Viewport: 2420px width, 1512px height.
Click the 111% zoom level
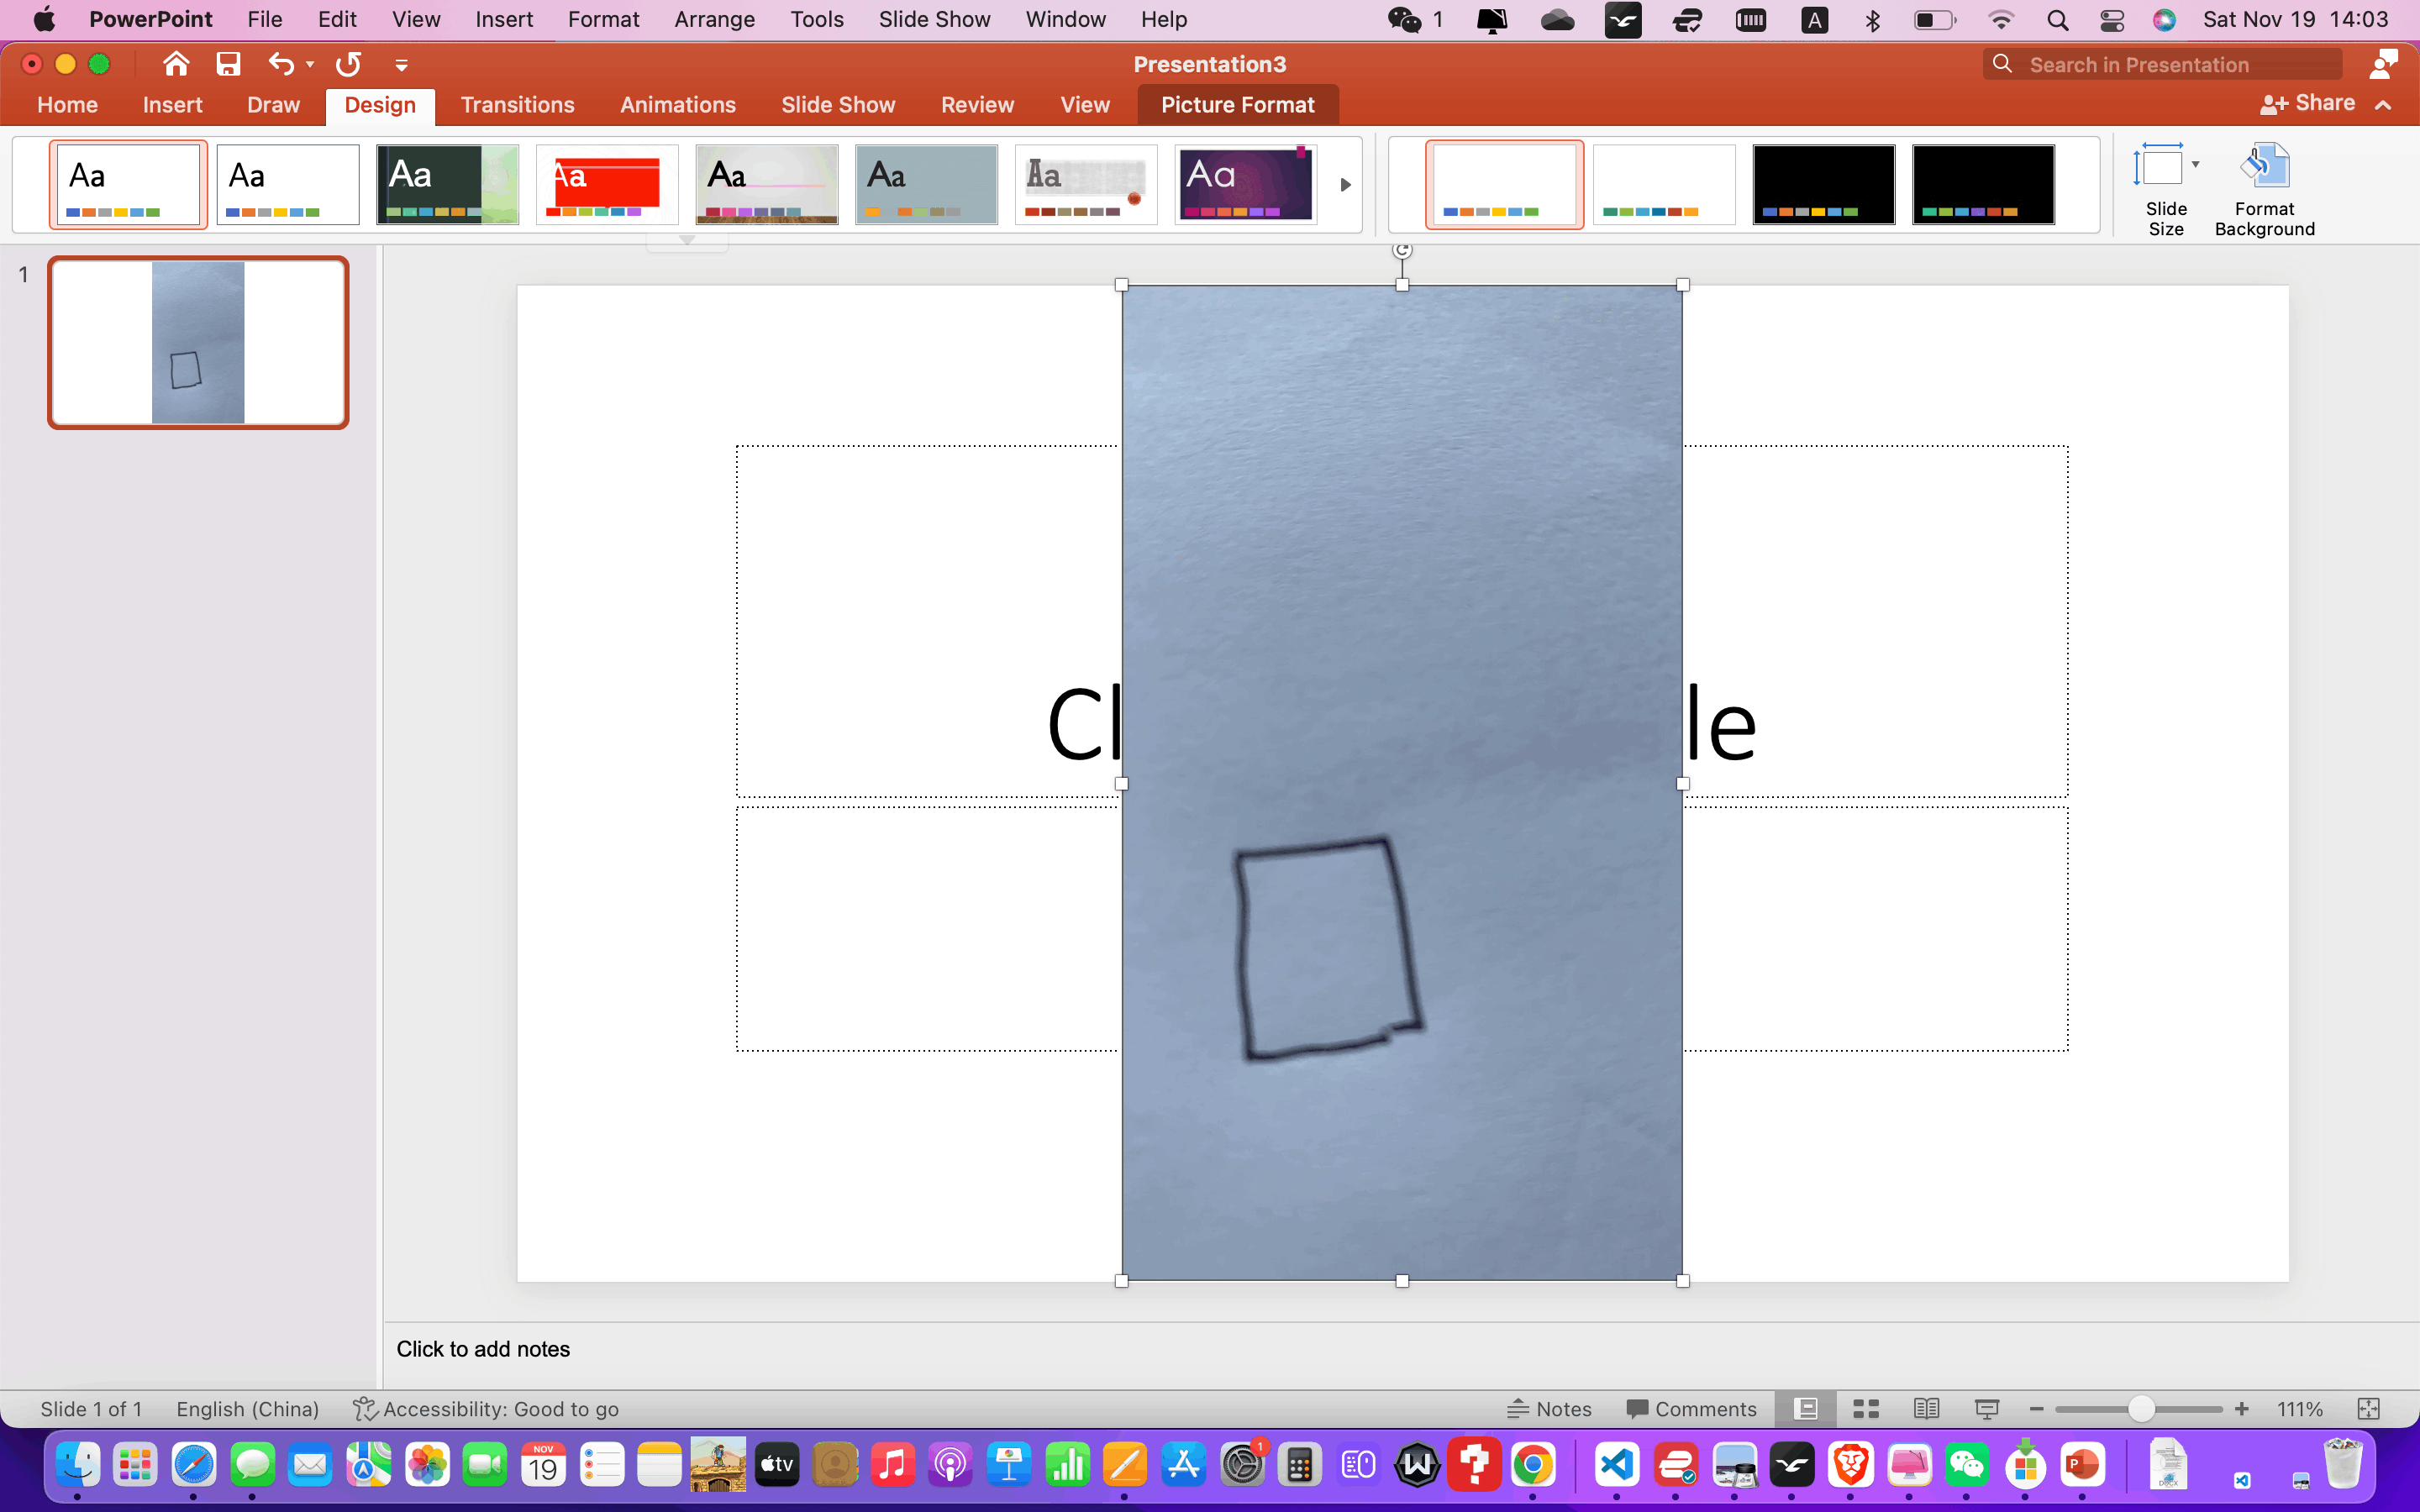(2299, 1409)
